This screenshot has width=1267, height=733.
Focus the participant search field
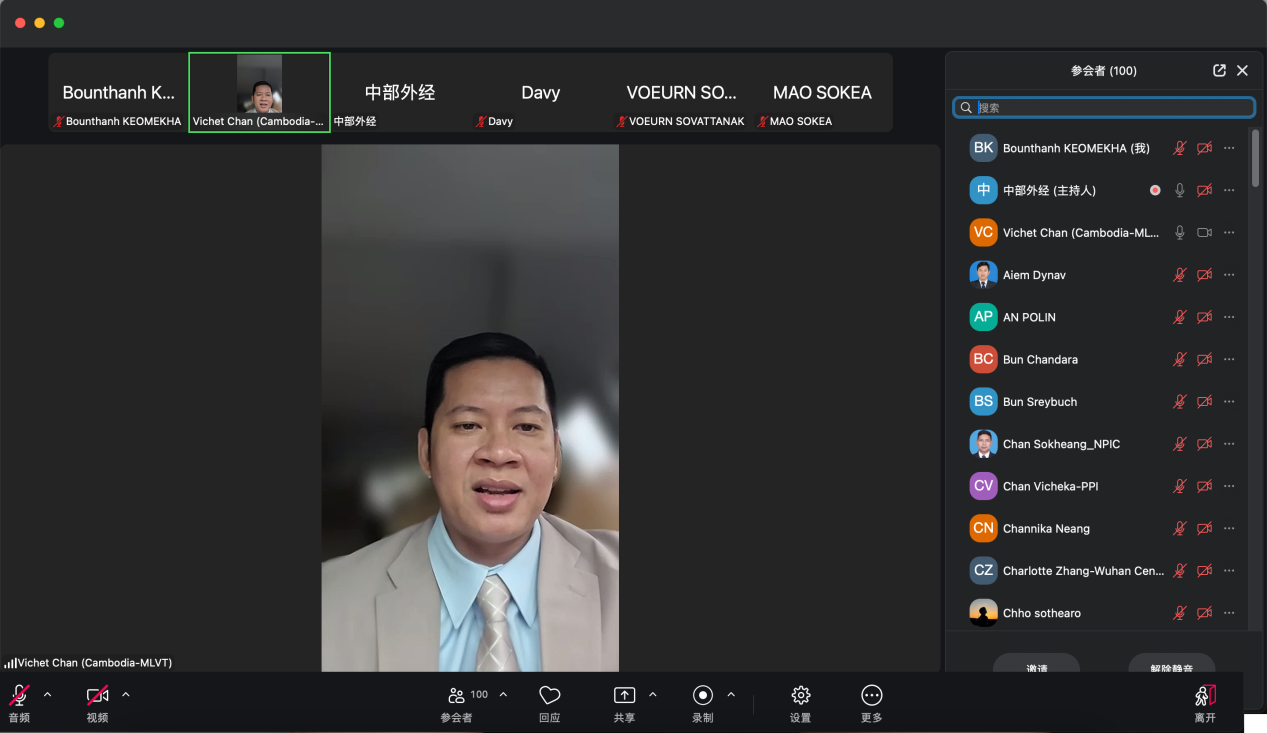pos(1104,107)
